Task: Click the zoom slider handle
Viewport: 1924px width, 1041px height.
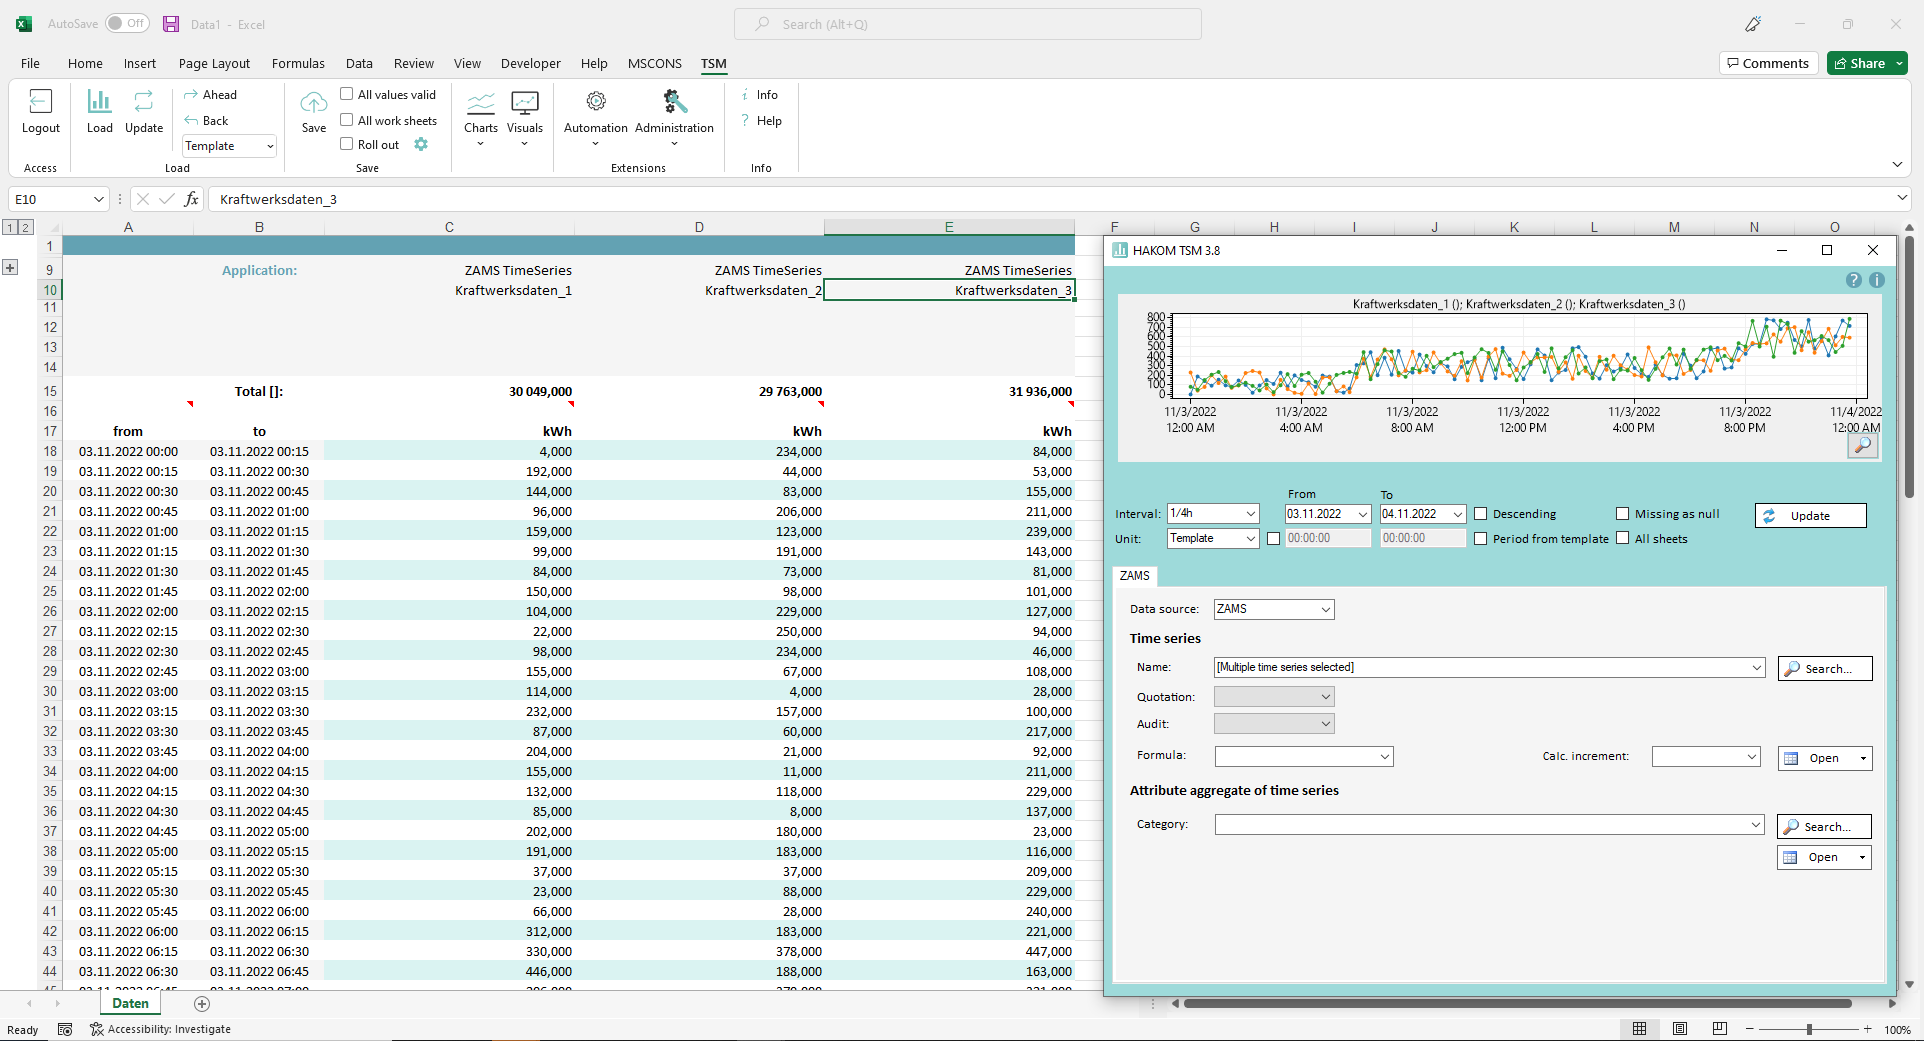Action: click(x=1809, y=1029)
